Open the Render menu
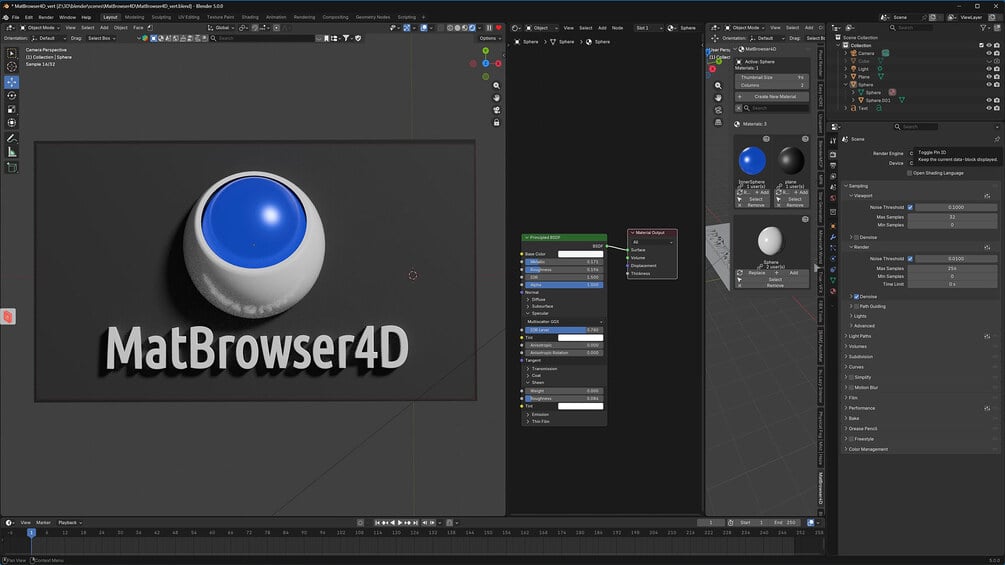This screenshot has width=1005, height=565. point(46,17)
